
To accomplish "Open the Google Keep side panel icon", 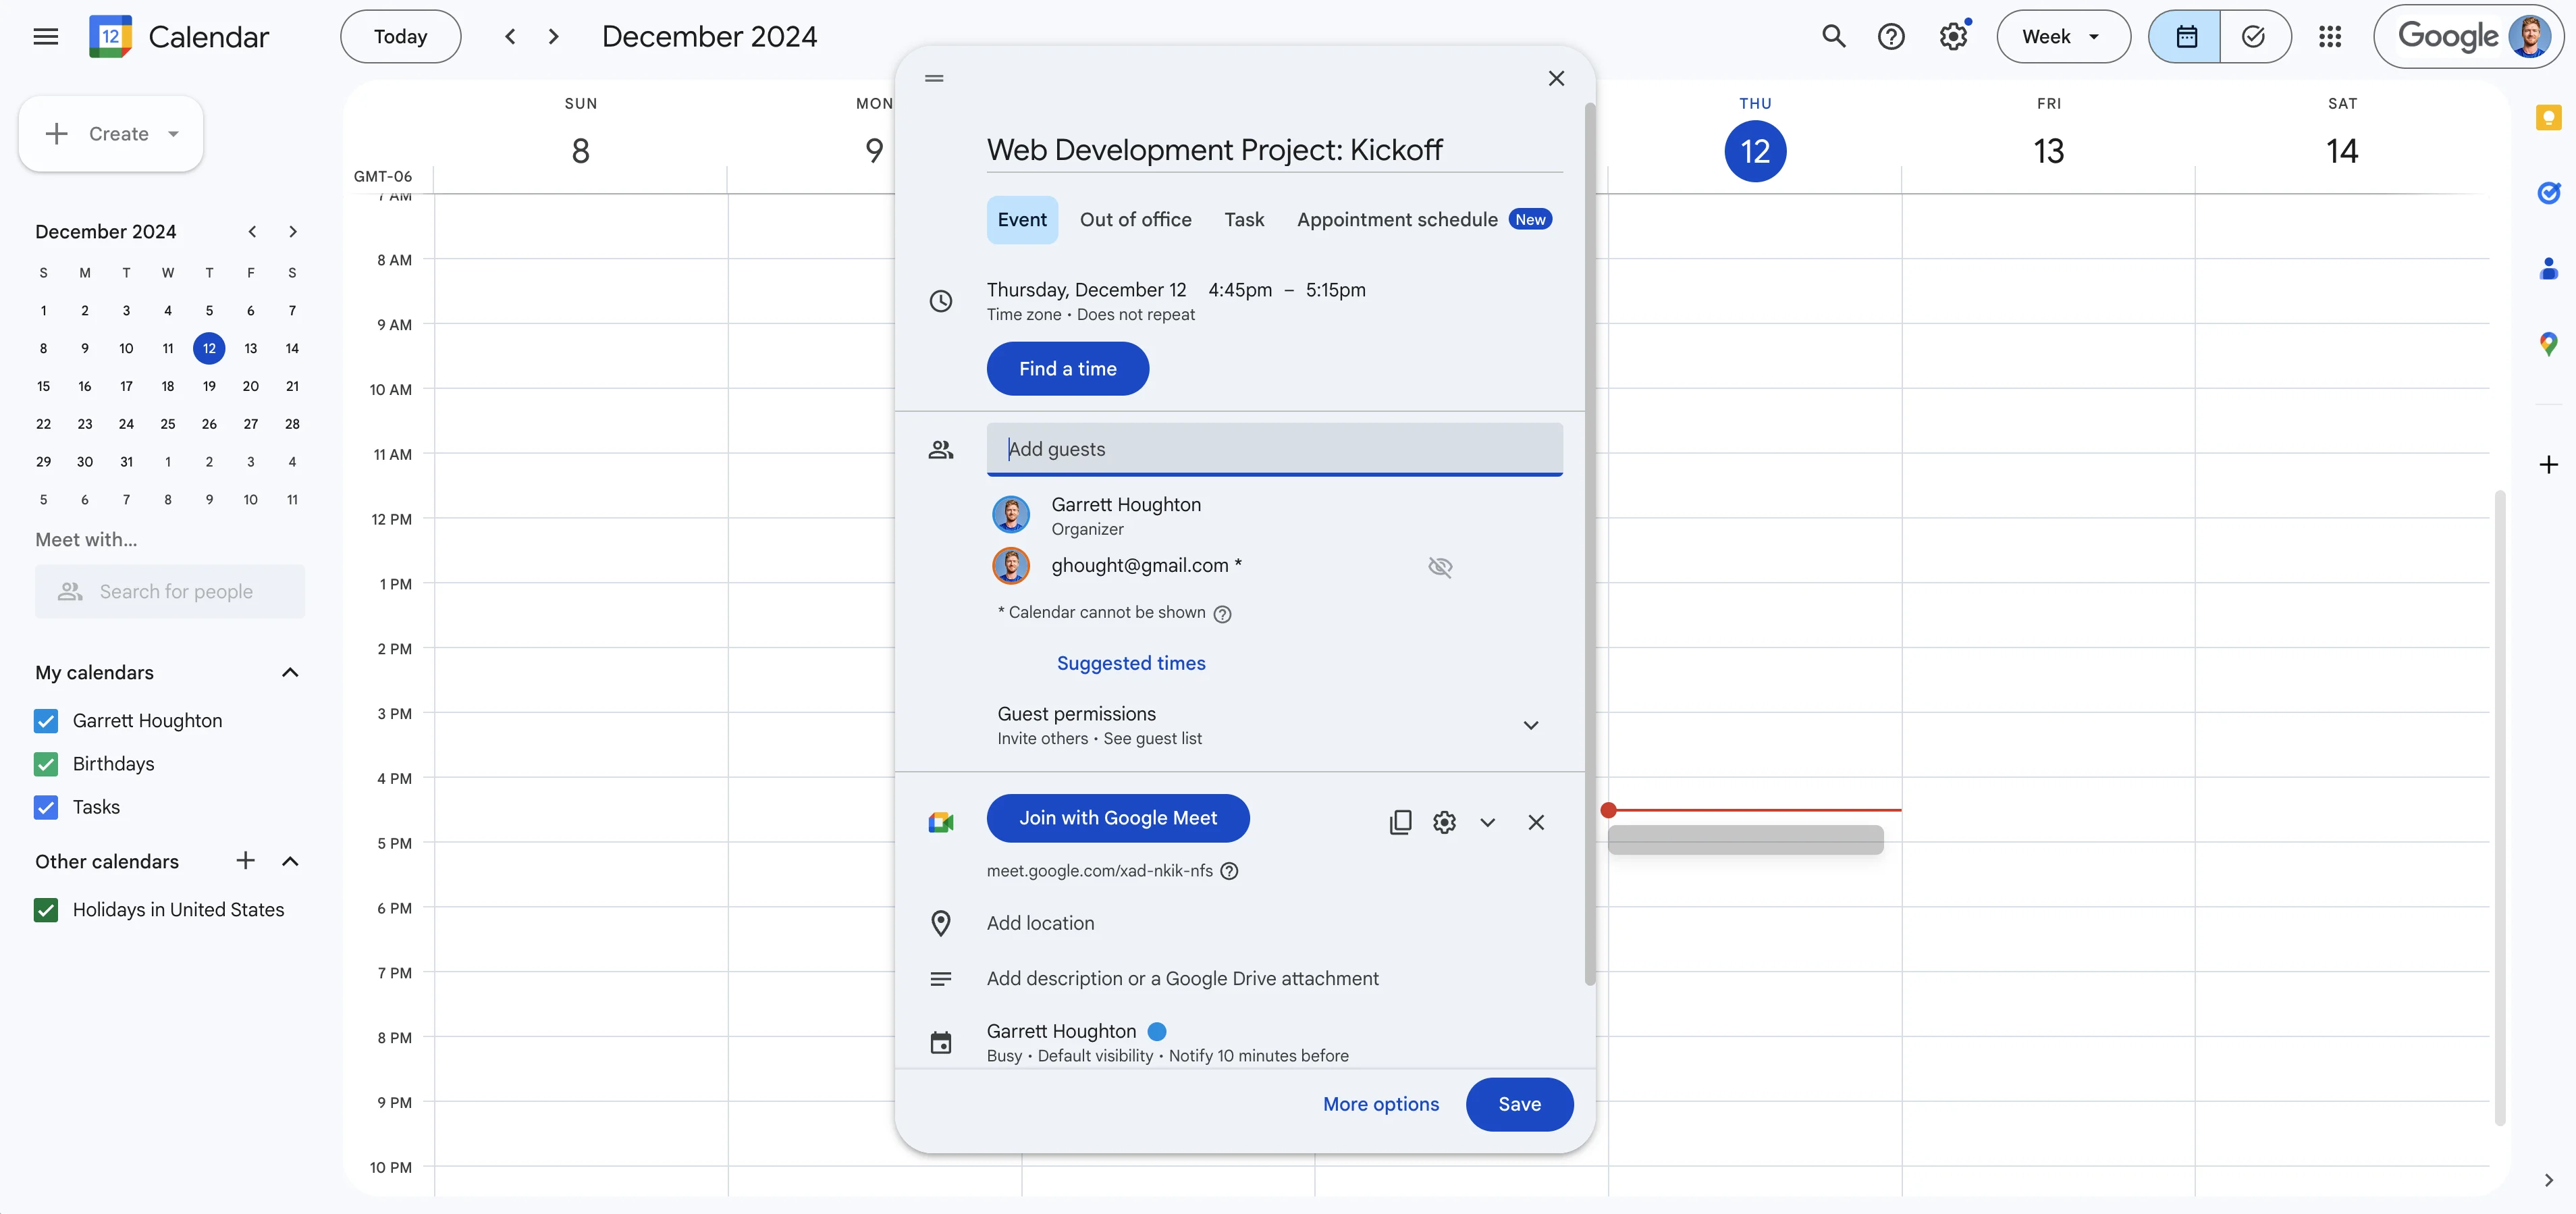I will point(2548,118).
